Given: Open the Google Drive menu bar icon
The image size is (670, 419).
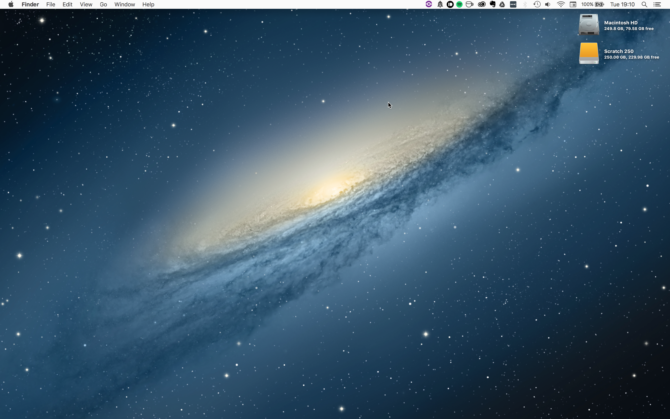Looking at the screenshot, I should 502,4.
